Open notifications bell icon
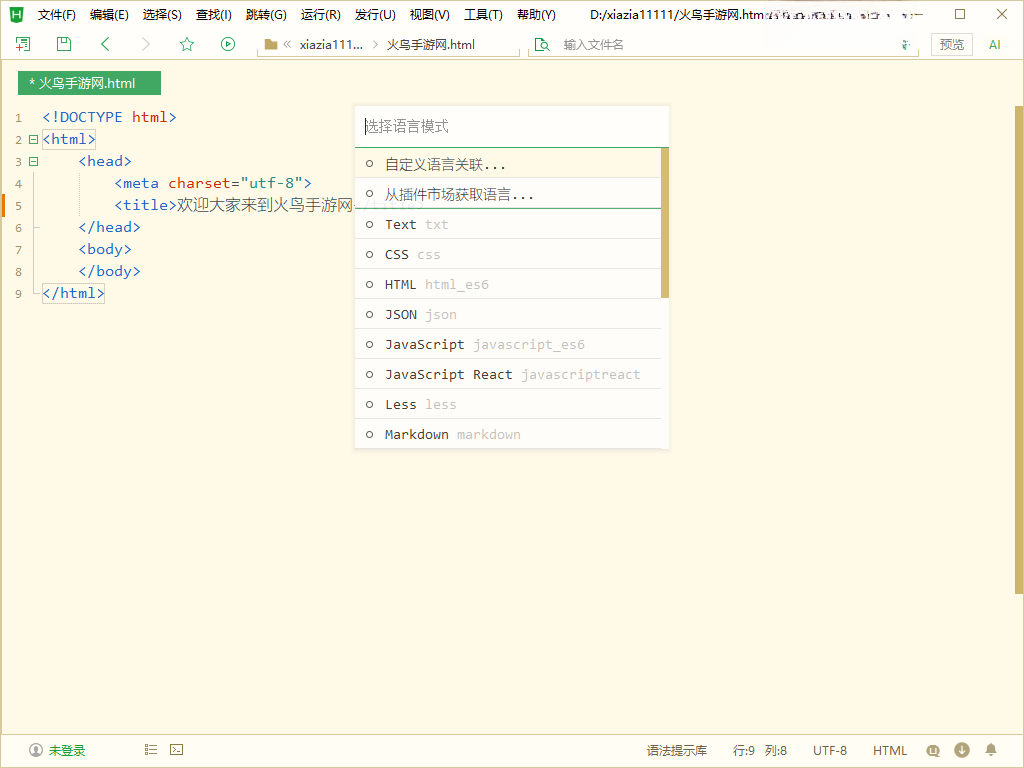Screen dimensions: 1024x768 coord(991,750)
